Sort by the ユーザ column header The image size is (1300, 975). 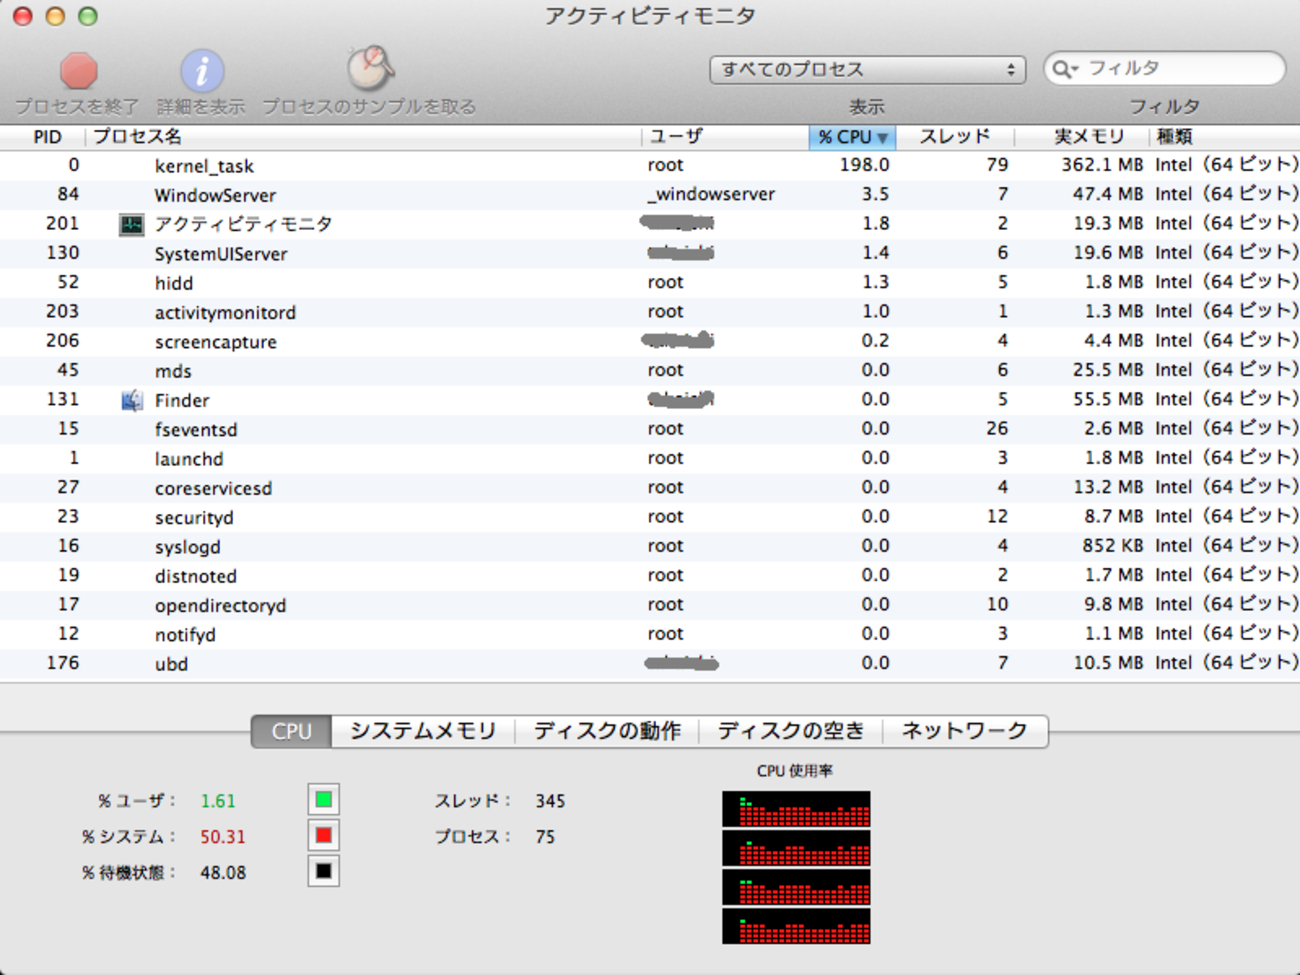725,137
